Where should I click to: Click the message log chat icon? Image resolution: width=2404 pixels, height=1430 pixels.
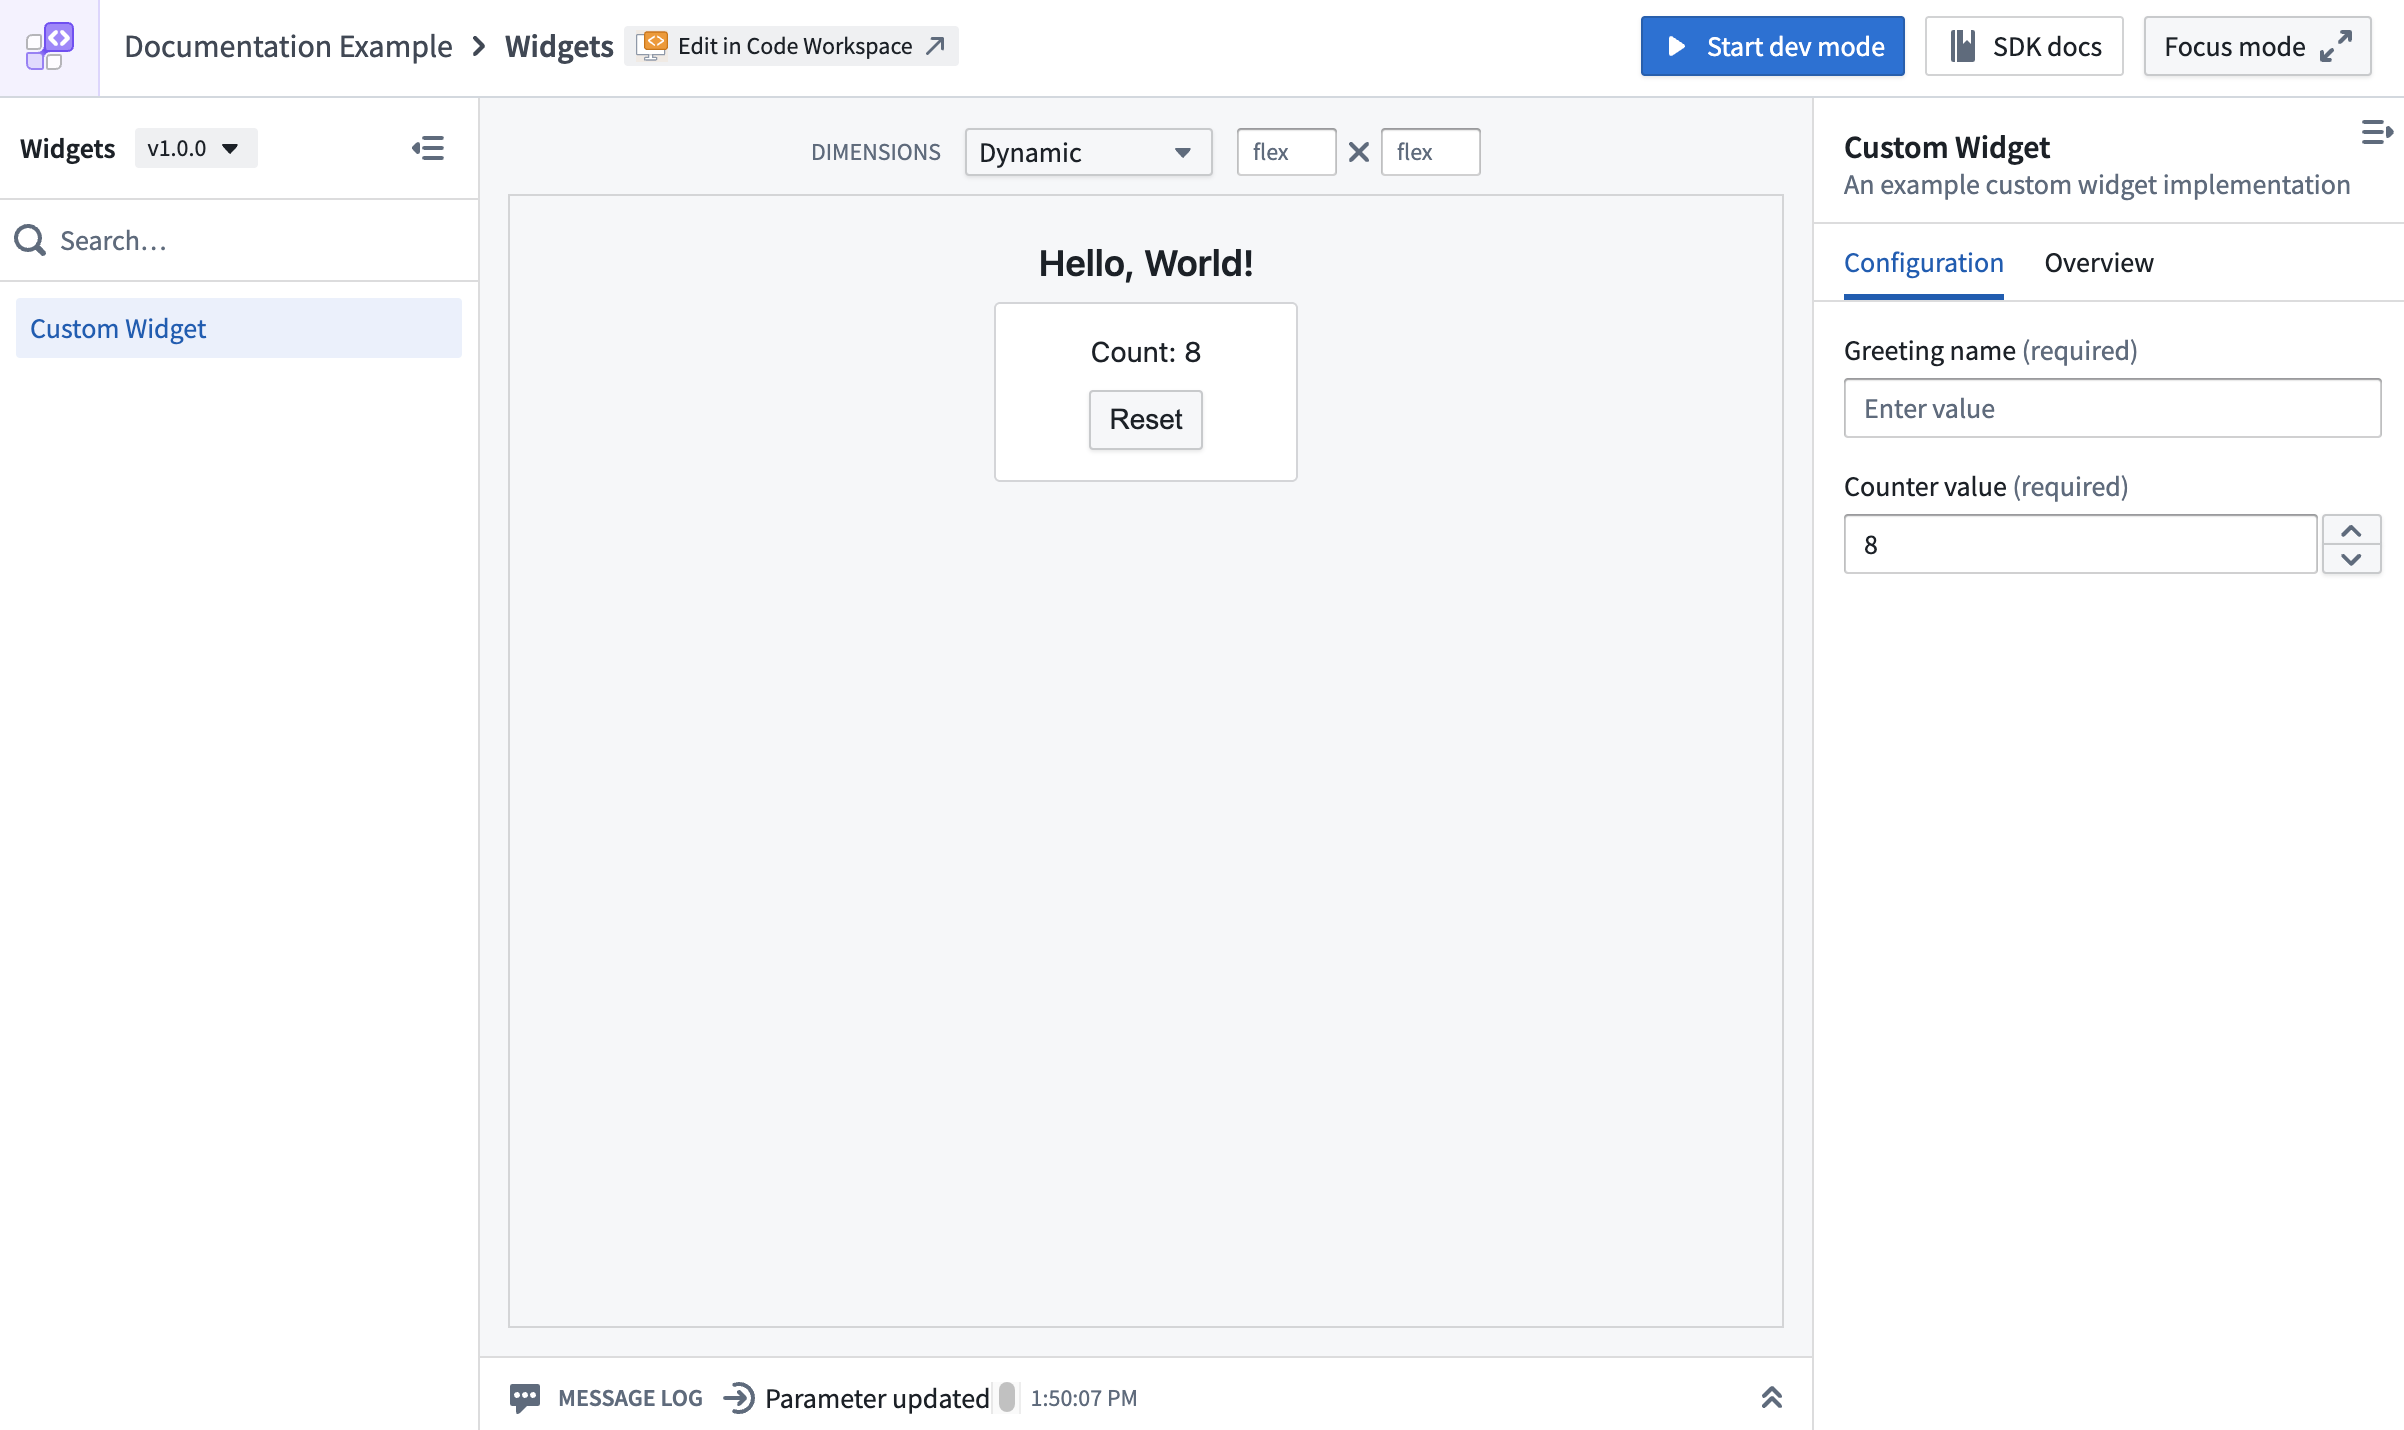coord(525,1397)
